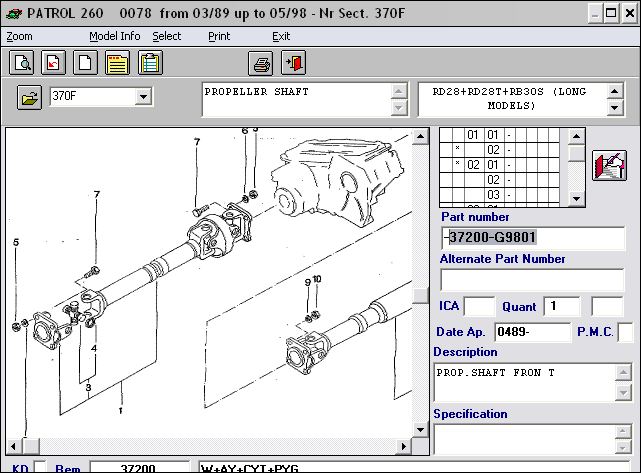641x473 pixels.
Task: Click the Alternate Part Number field
Action: [532, 280]
